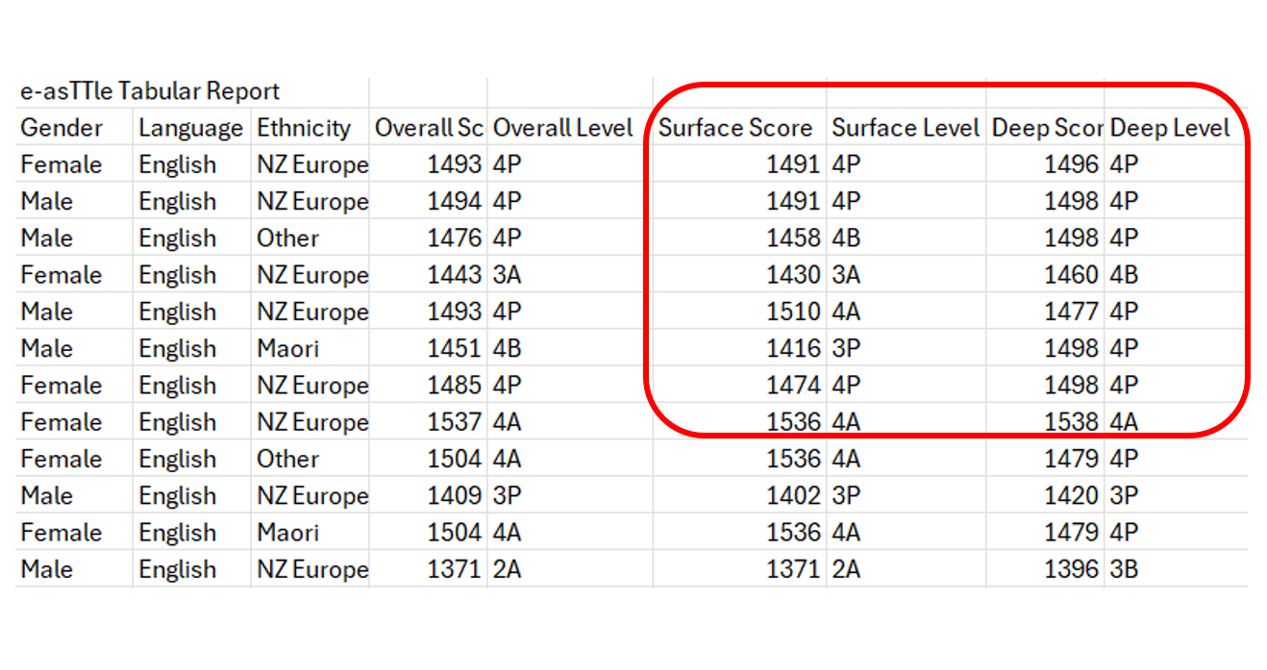Click the deep score cell 1460
Image resolution: width=1267 pixels, height=670 pixels.
click(1071, 275)
